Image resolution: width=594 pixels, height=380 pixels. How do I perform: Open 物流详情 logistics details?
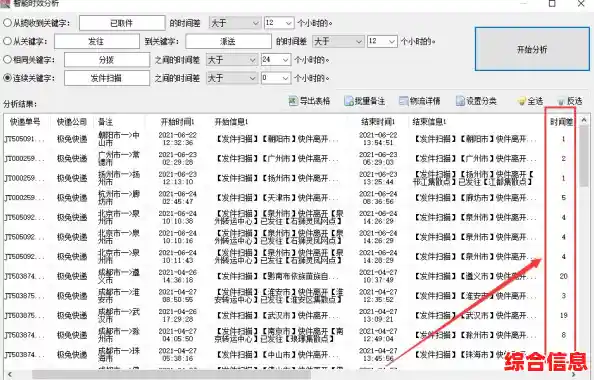[x=420, y=101]
